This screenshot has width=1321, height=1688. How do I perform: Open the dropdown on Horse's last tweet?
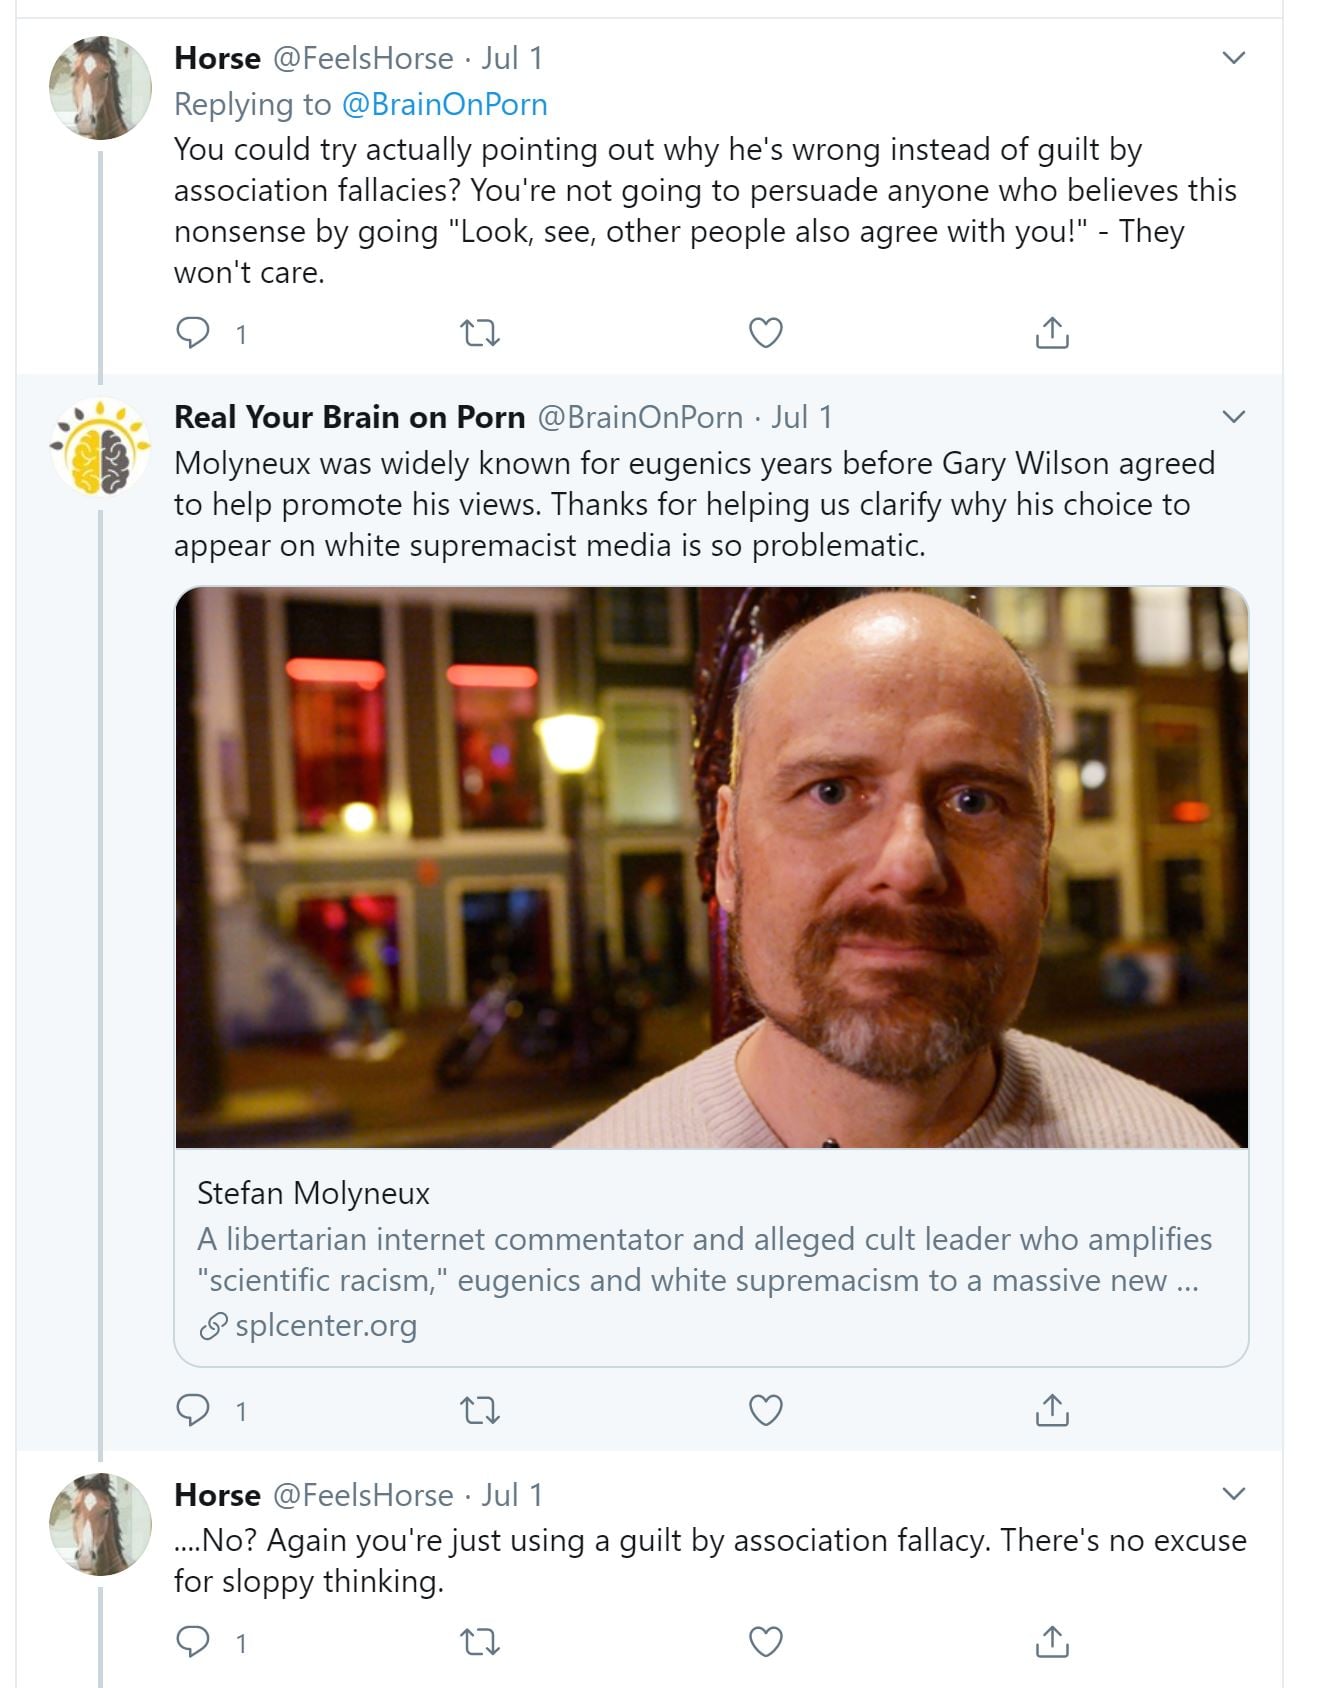(x=1234, y=1494)
